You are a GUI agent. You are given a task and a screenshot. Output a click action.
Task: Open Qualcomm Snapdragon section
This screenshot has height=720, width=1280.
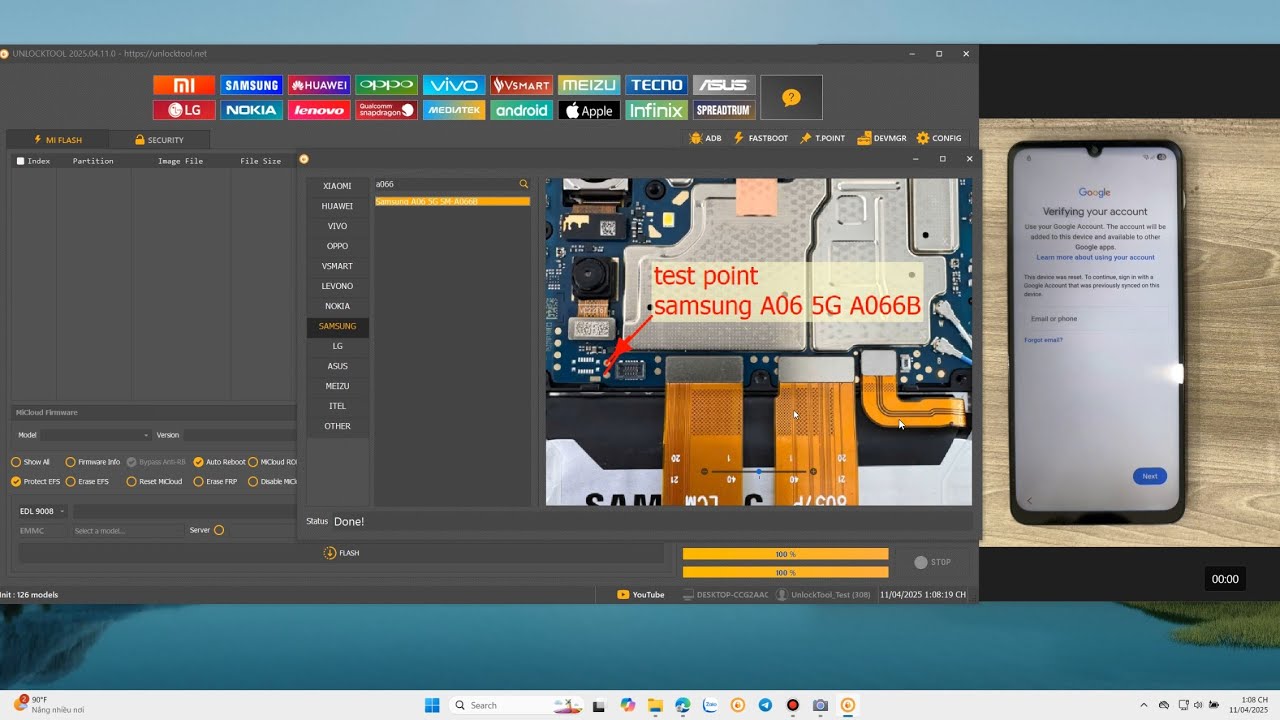(x=386, y=110)
